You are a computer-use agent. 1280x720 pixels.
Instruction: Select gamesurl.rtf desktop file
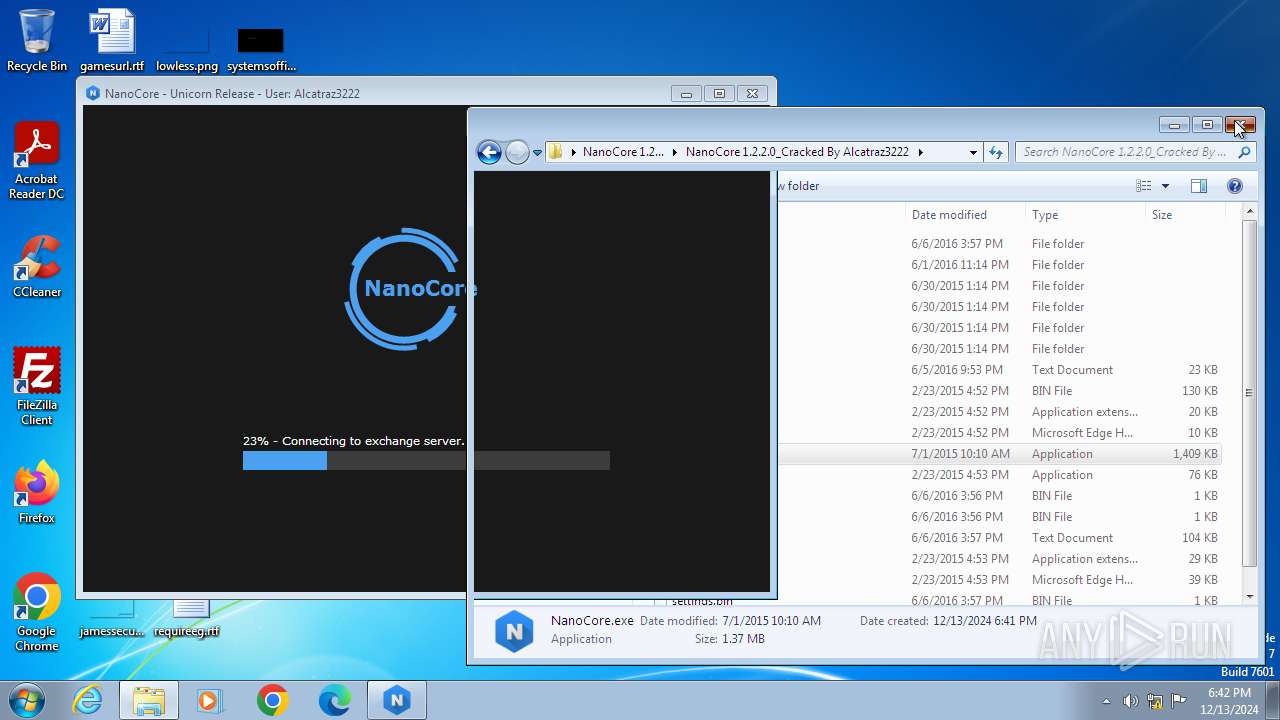(112, 40)
